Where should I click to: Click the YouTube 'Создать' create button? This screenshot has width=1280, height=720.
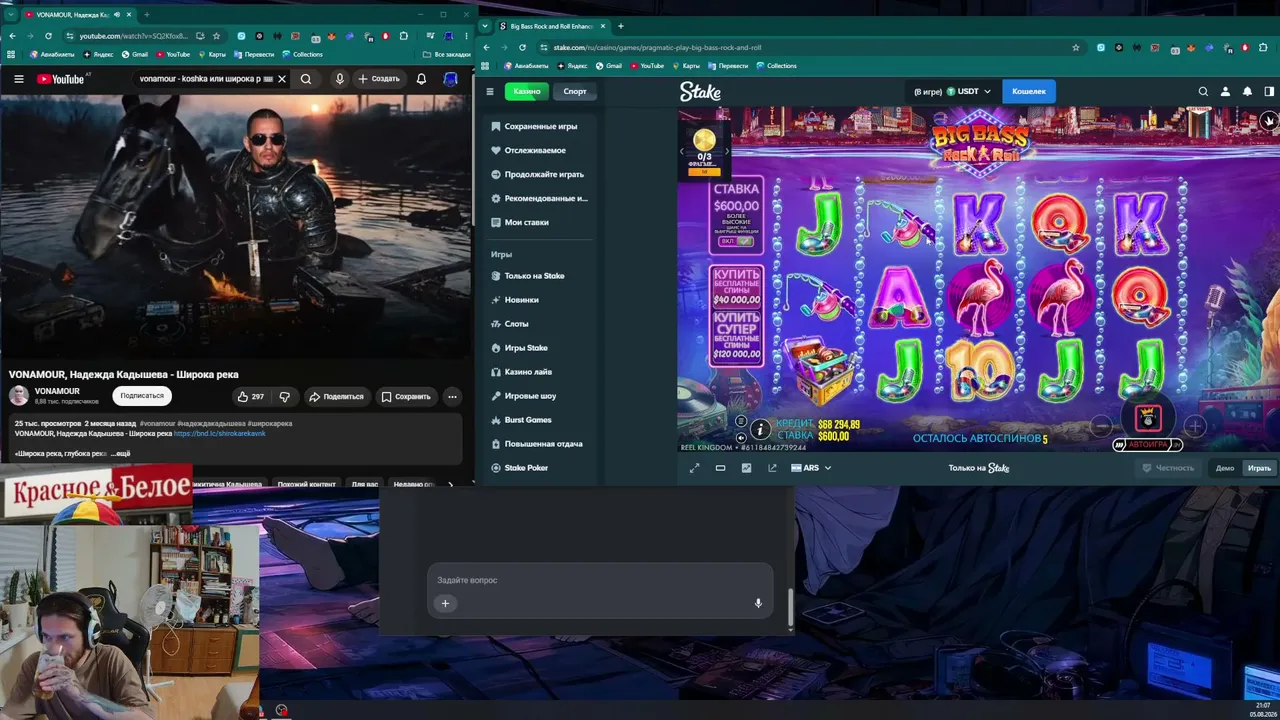coord(379,79)
